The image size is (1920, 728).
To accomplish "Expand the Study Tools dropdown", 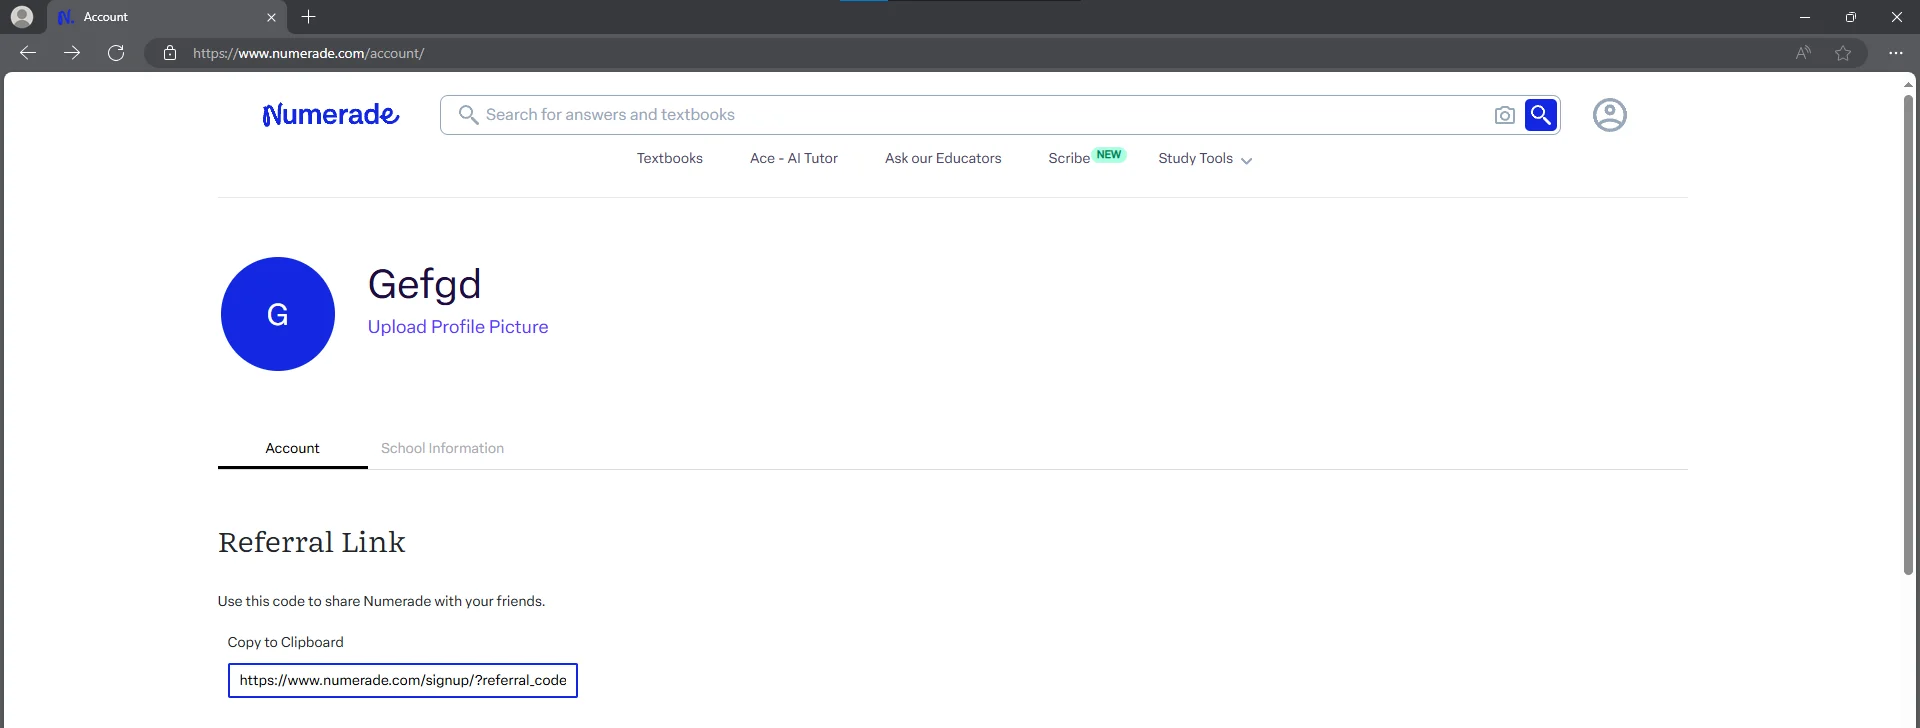I will 1205,158.
